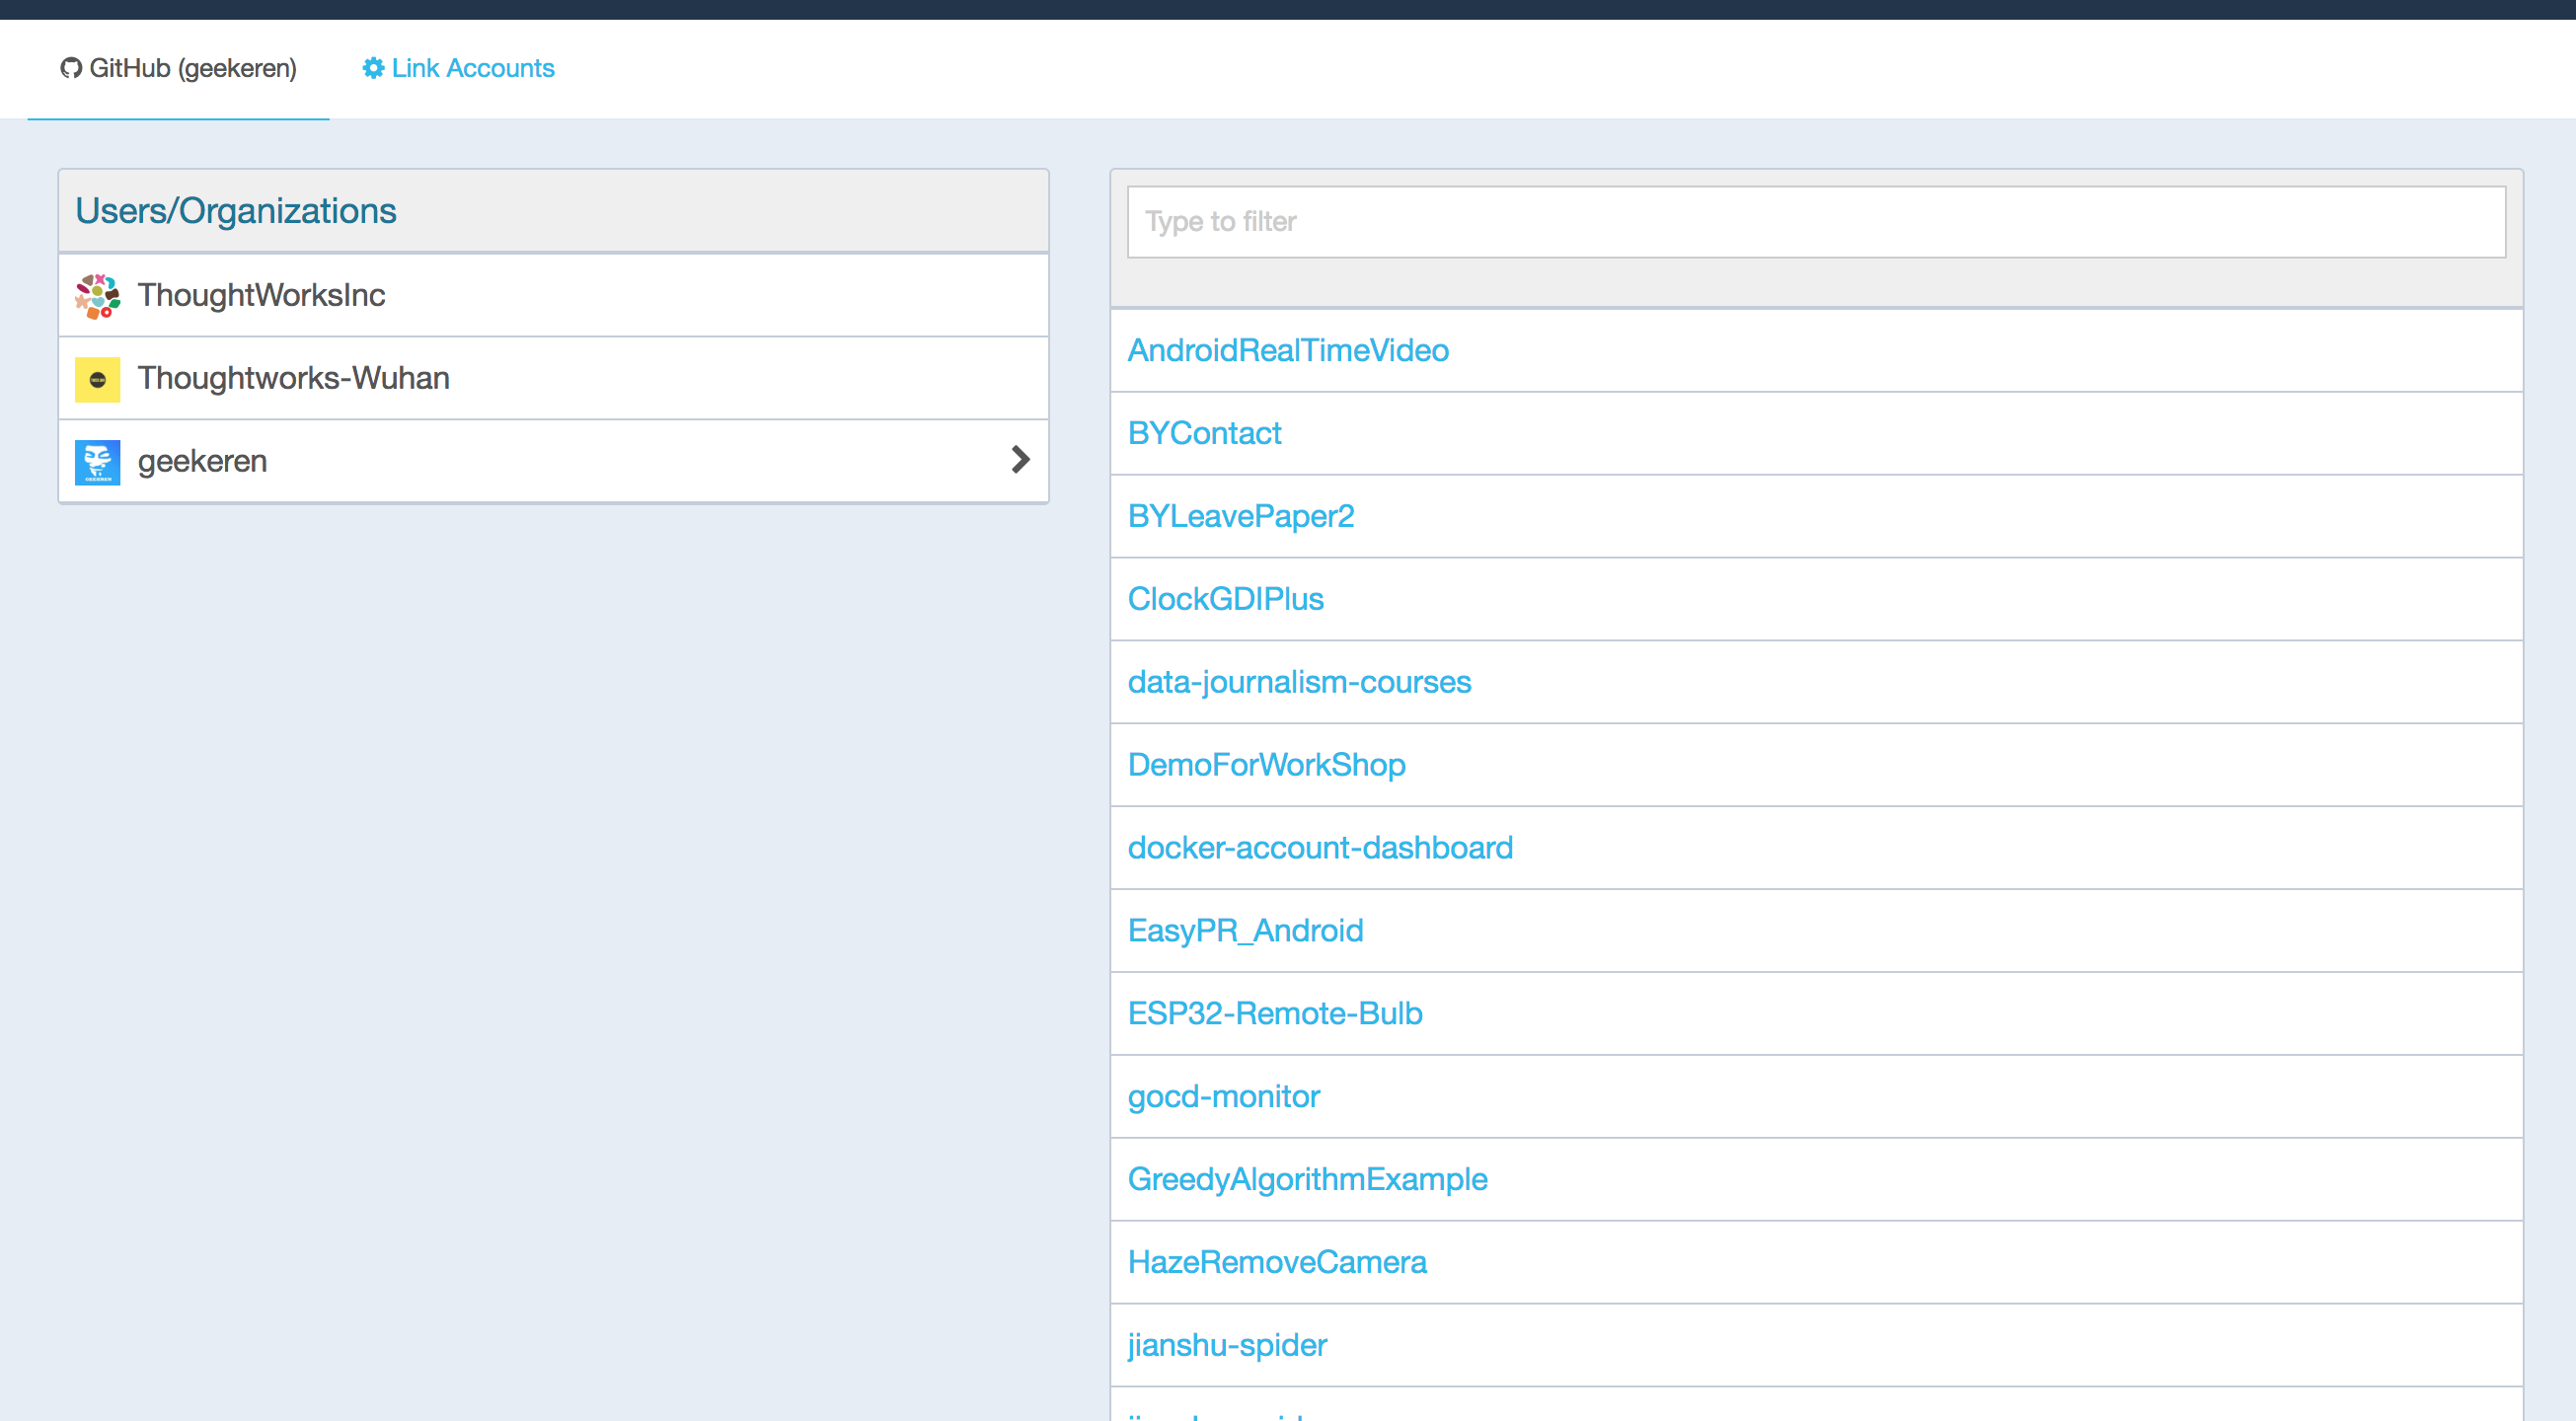Viewport: 2576px width, 1421px height.
Task: Click the Thoughtworks-Wuhan yellow avatar icon
Action: pos(98,379)
